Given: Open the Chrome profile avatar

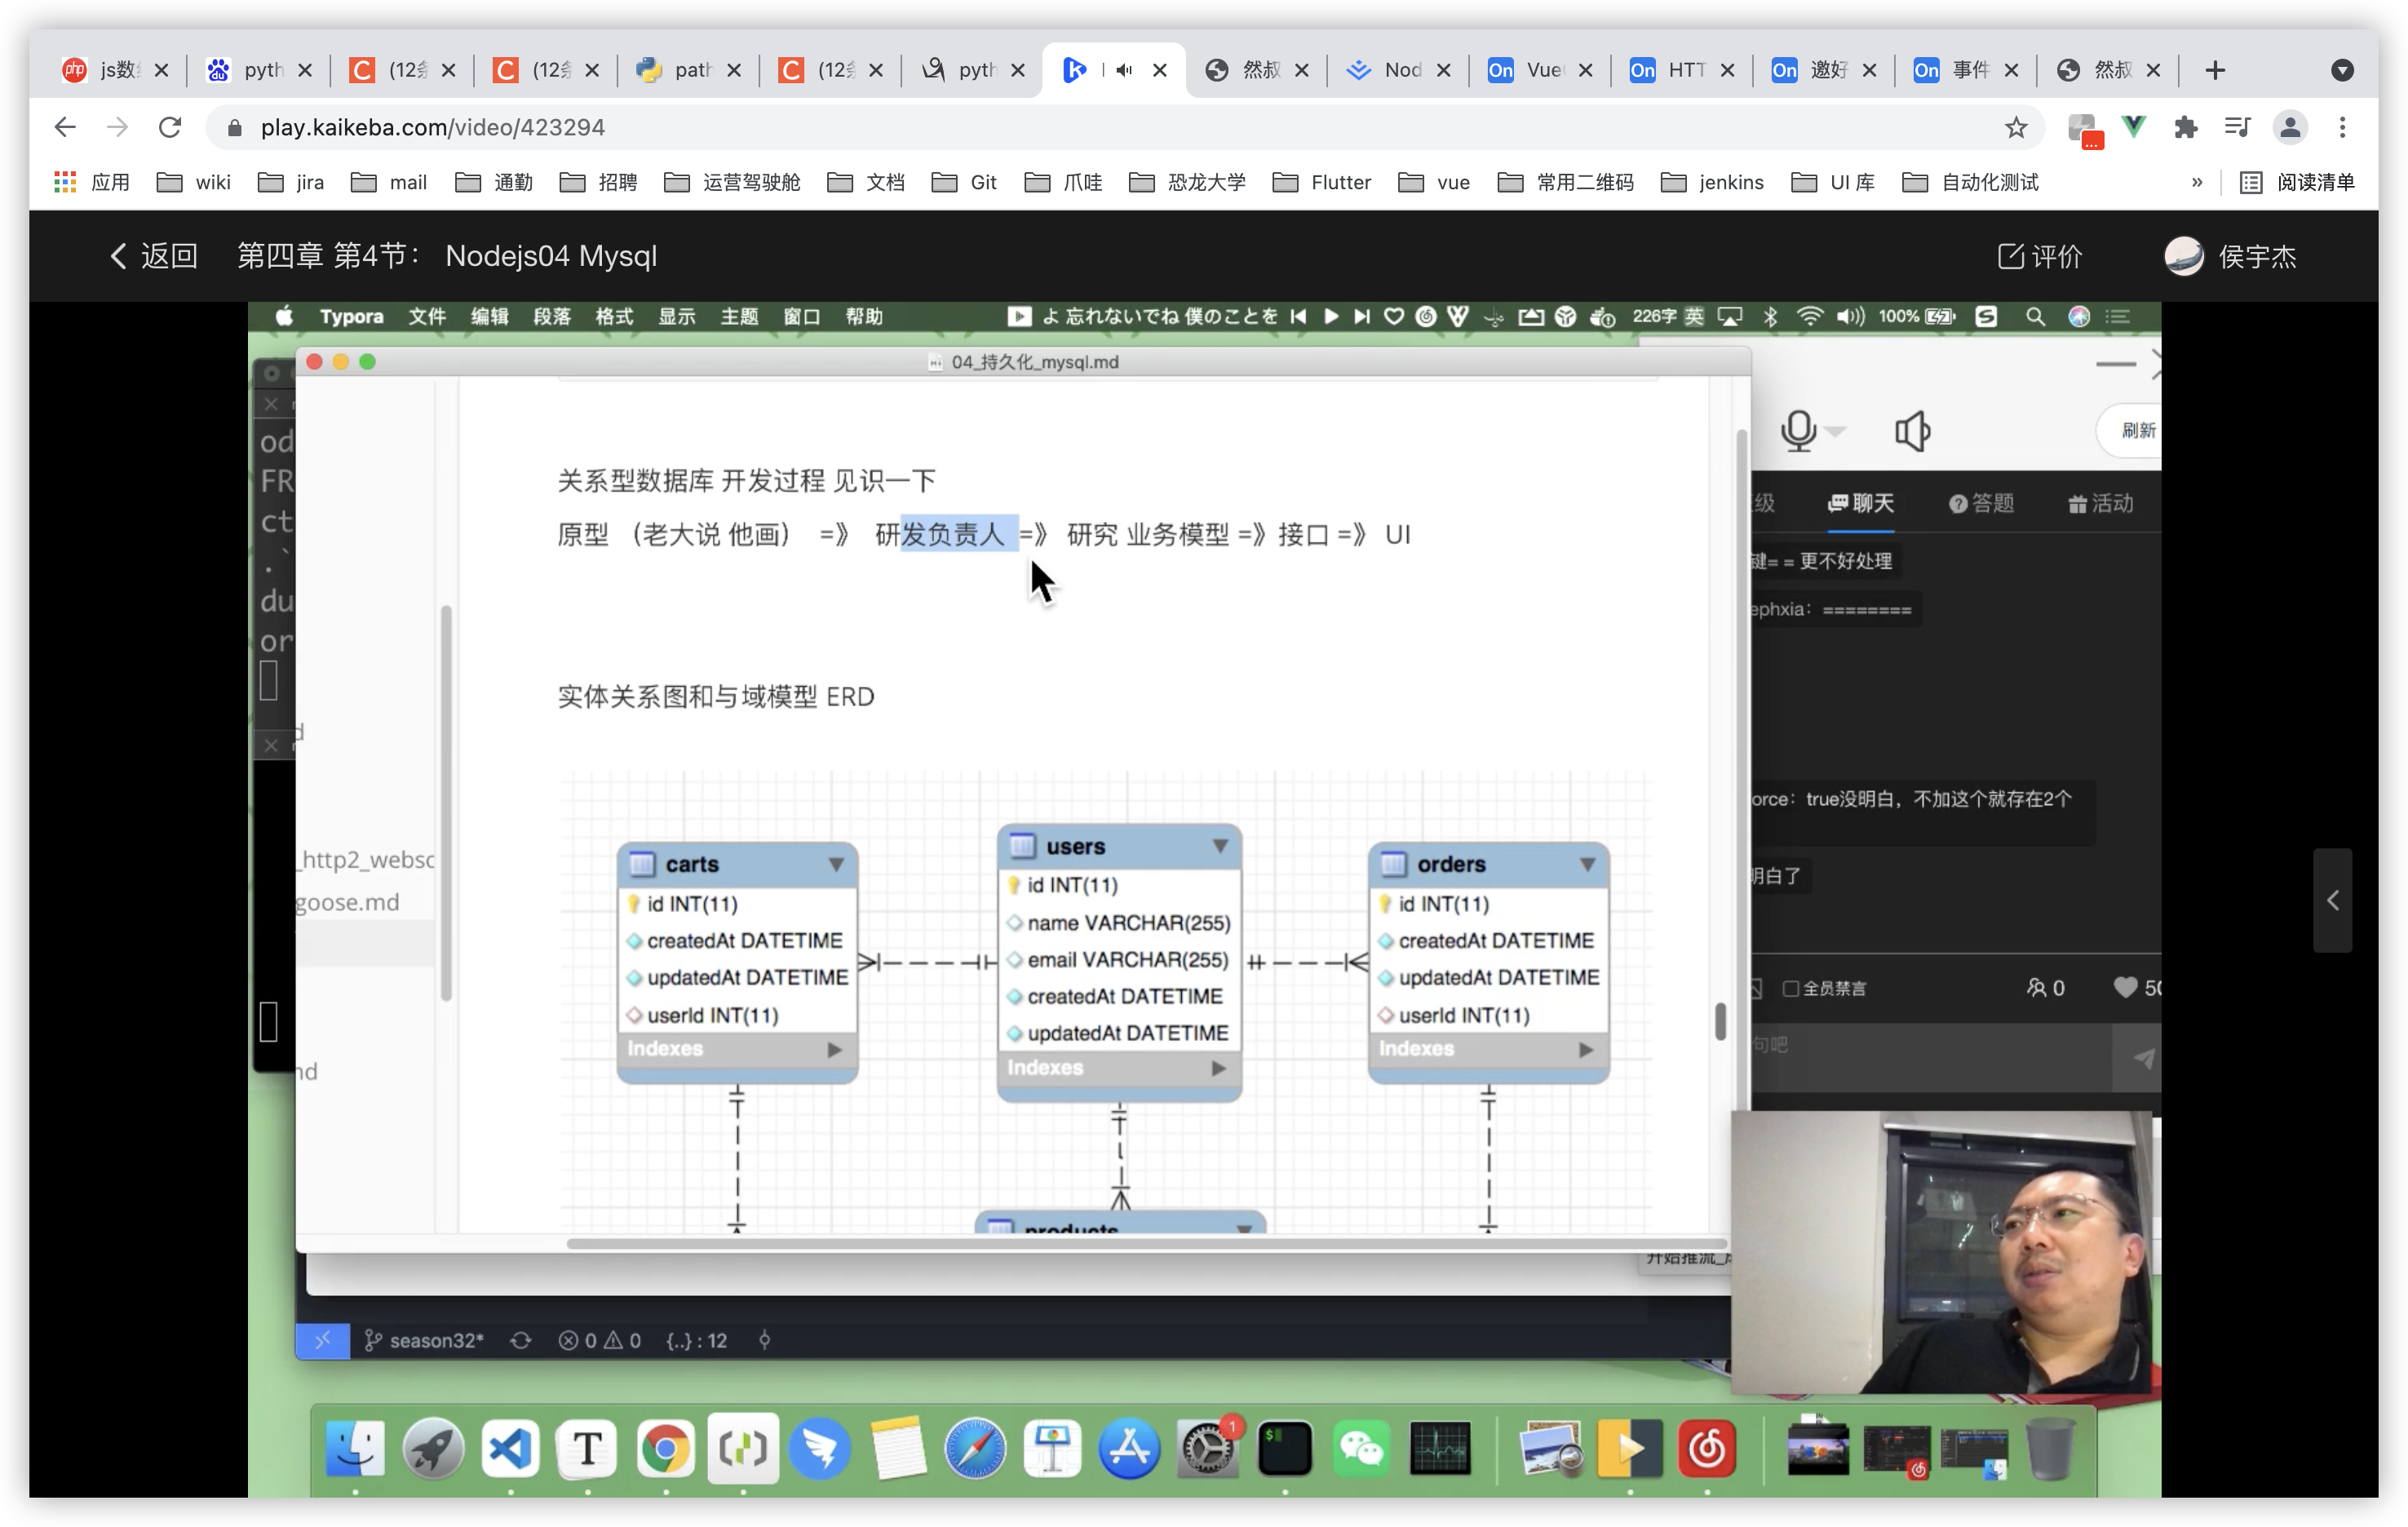Looking at the screenshot, I should [x=2289, y=127].
